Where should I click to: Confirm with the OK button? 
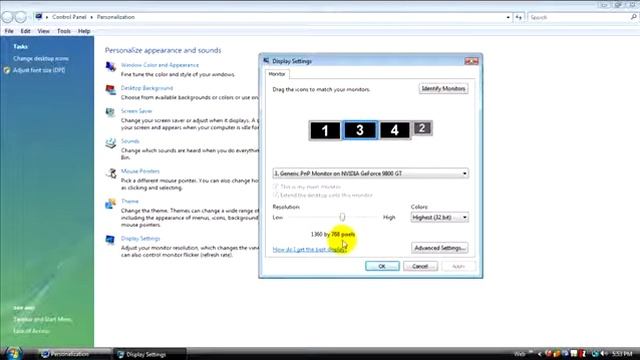(382, 266)
